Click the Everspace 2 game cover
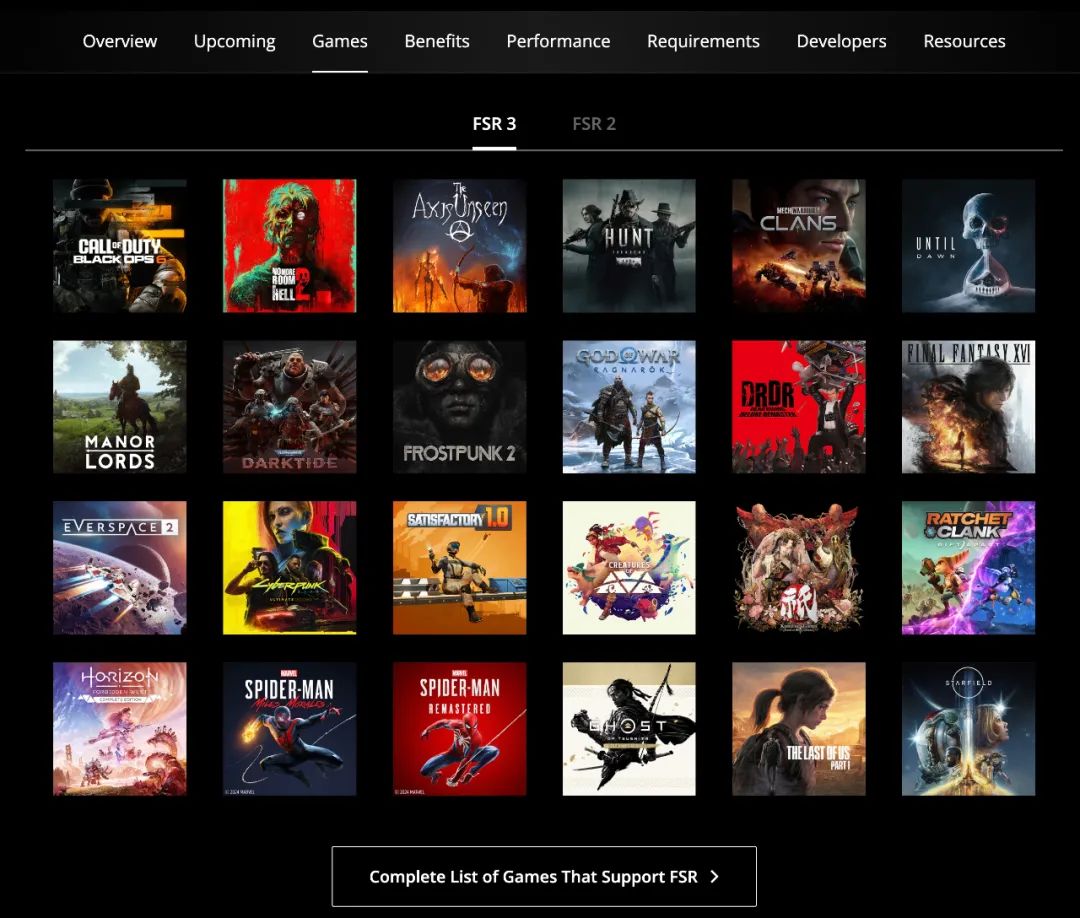The height and width of the screenshot is (918, 1080). tap(120, 567)
